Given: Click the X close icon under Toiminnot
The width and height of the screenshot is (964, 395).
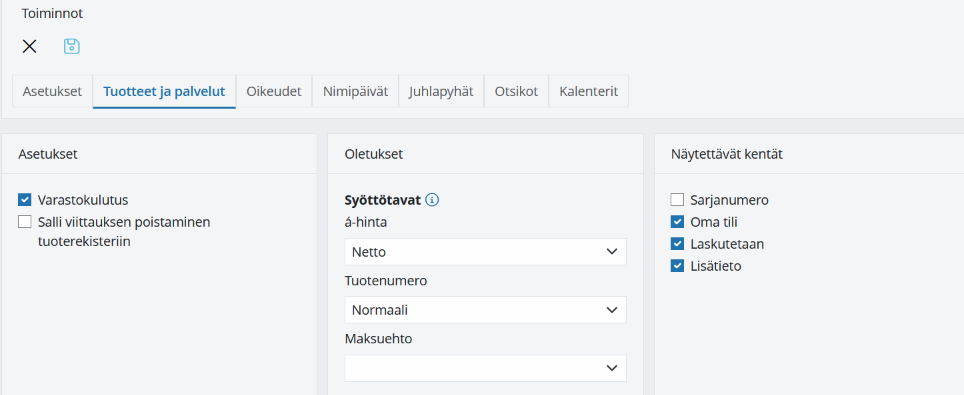Looking at the screenshot, I should (x=30, y=46).
